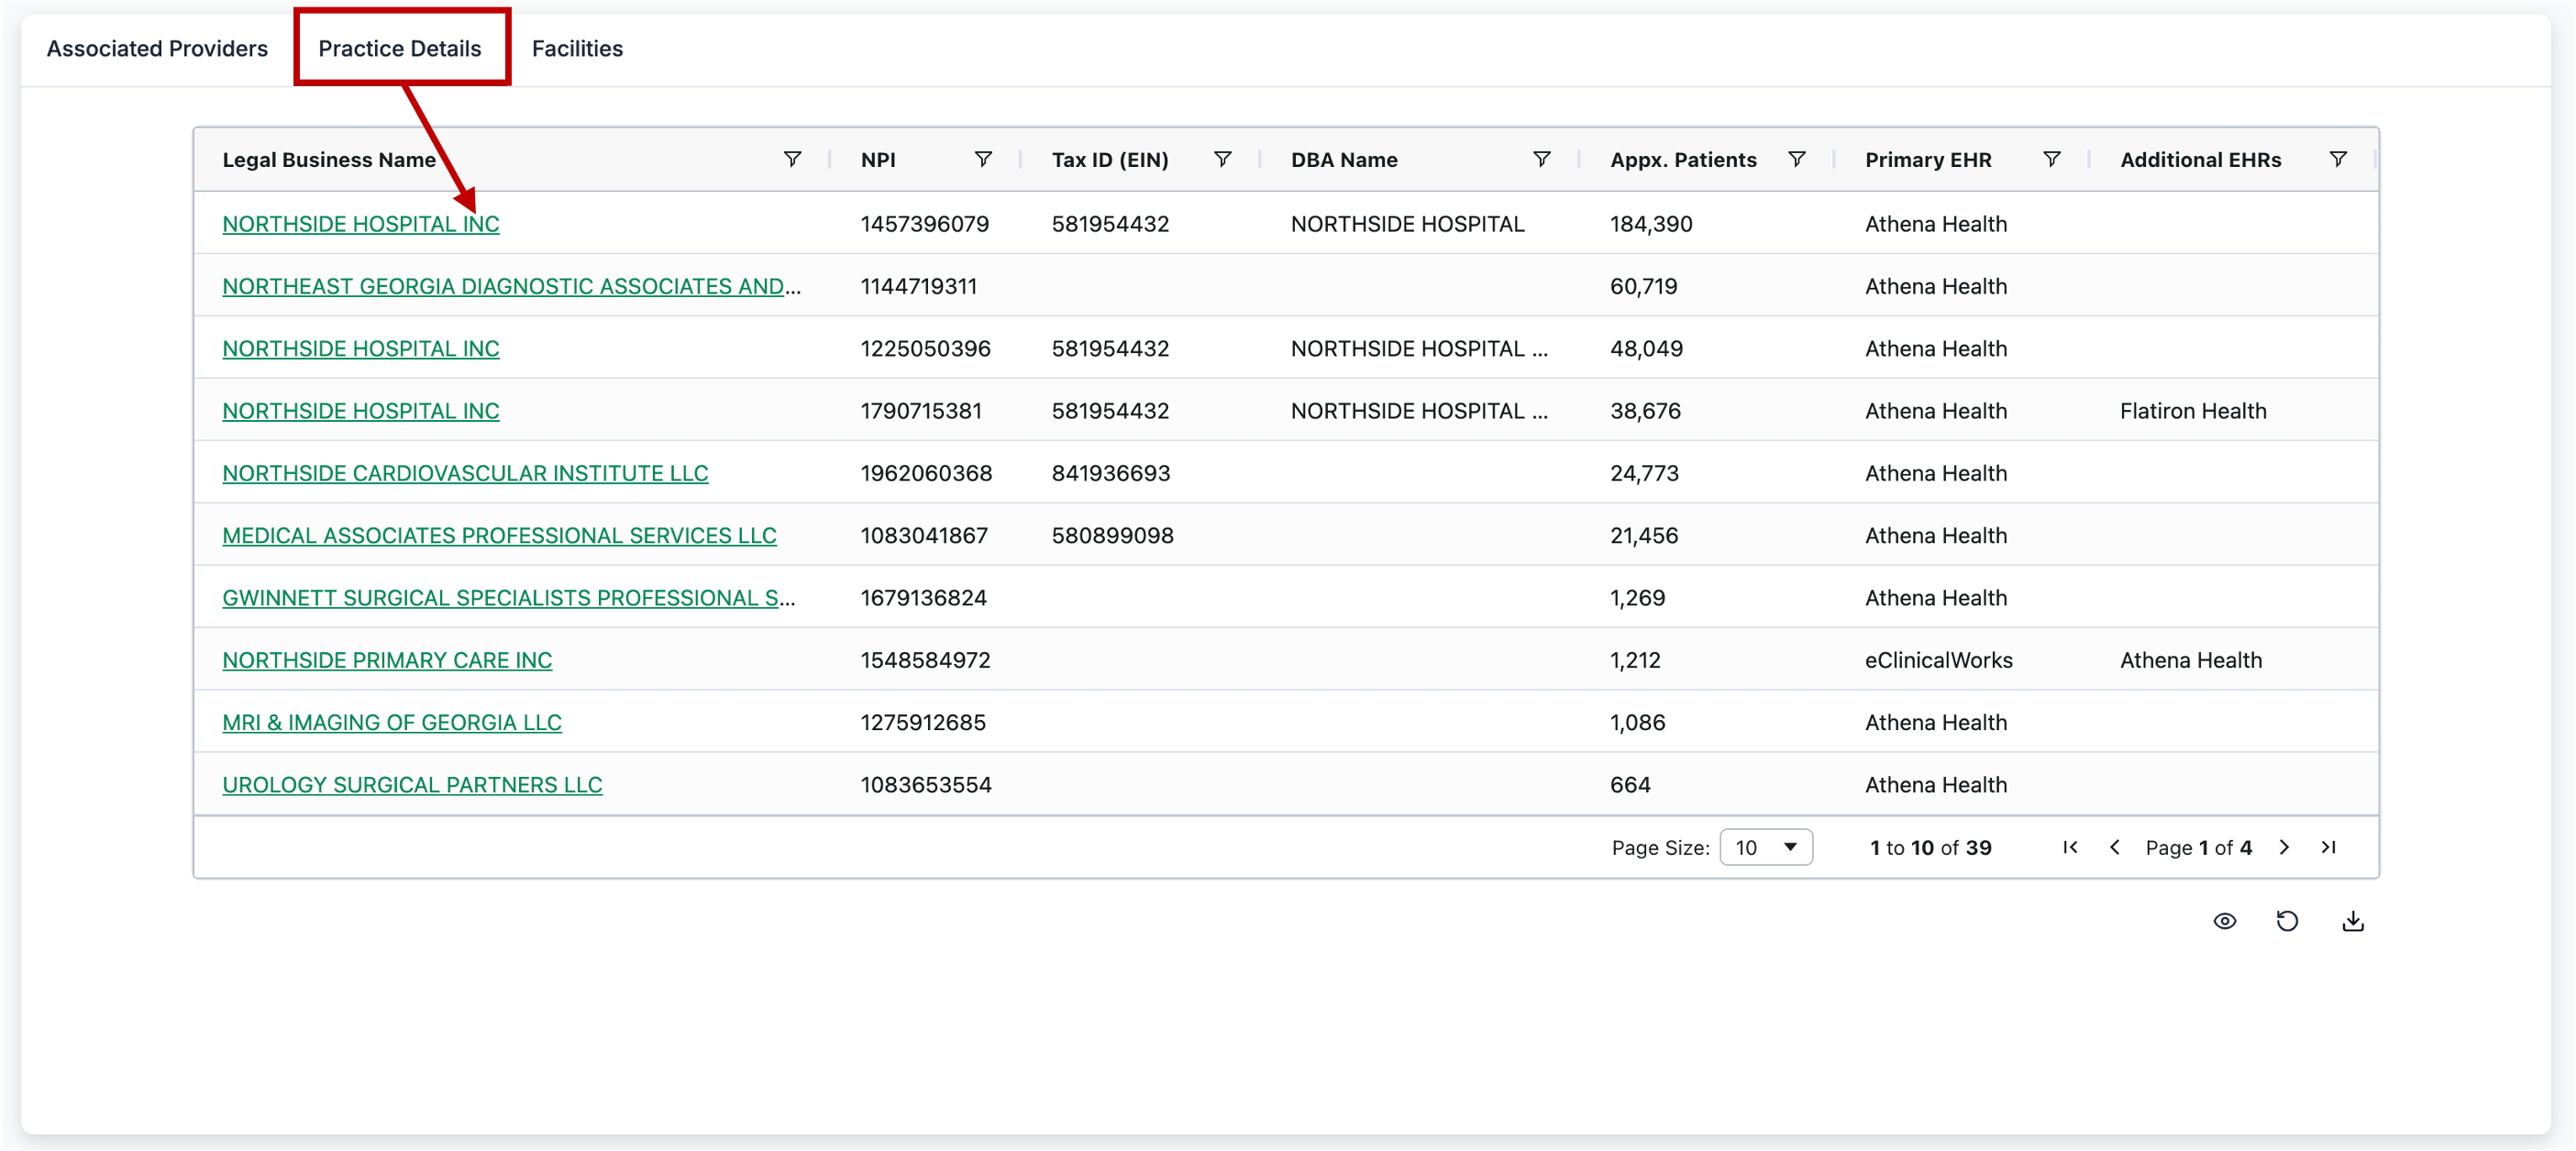Open the NPI column filter
Screen dimensions: 2576x1151
pos(983,159)
